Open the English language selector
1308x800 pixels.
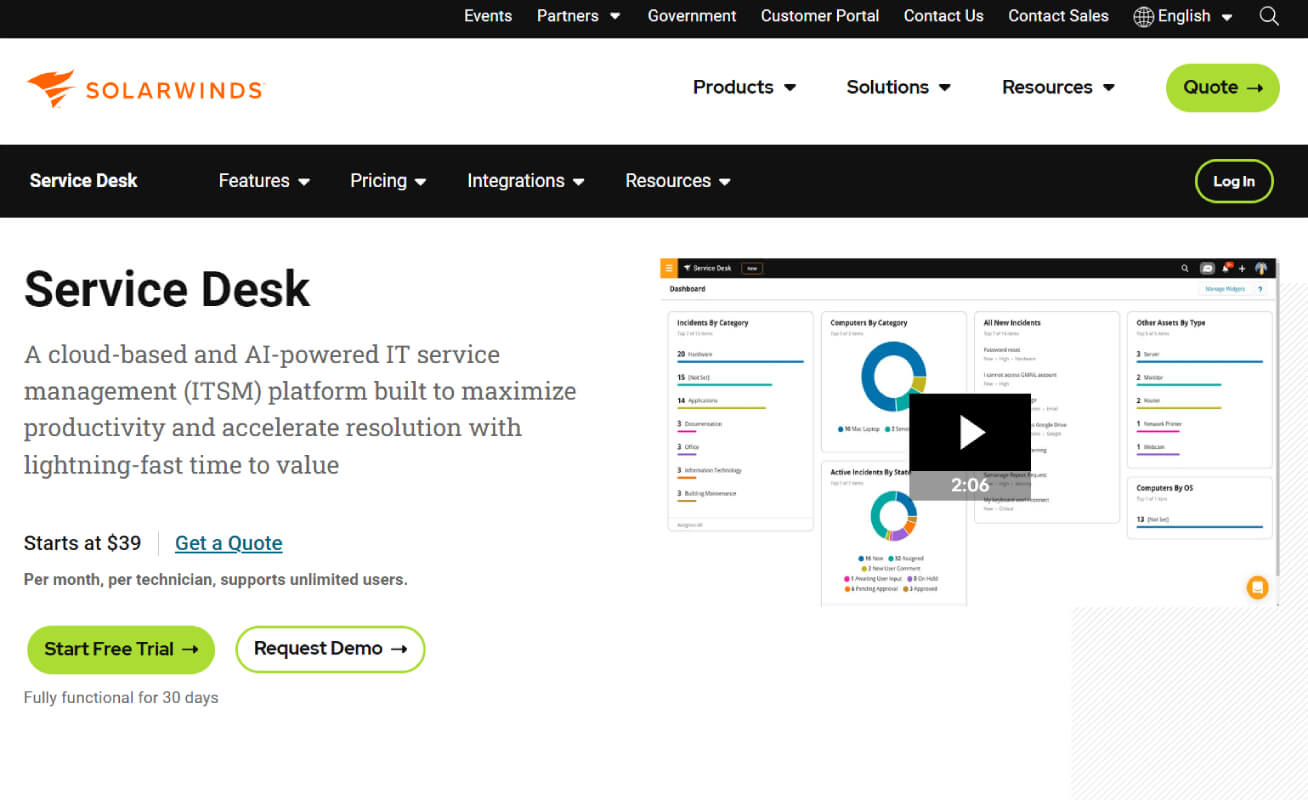(x=1183, y=16)
